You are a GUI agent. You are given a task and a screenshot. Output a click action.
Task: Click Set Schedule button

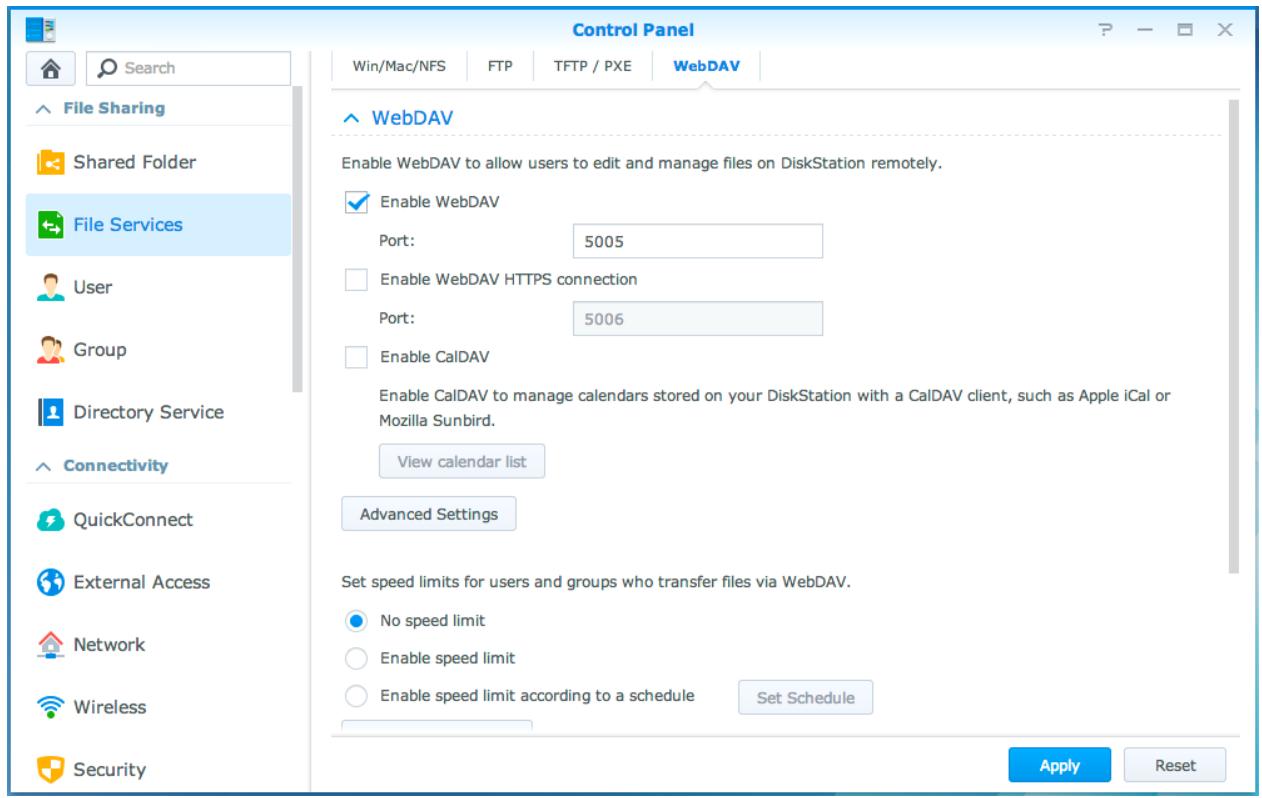pyautogui.click(x=805, y=698)
